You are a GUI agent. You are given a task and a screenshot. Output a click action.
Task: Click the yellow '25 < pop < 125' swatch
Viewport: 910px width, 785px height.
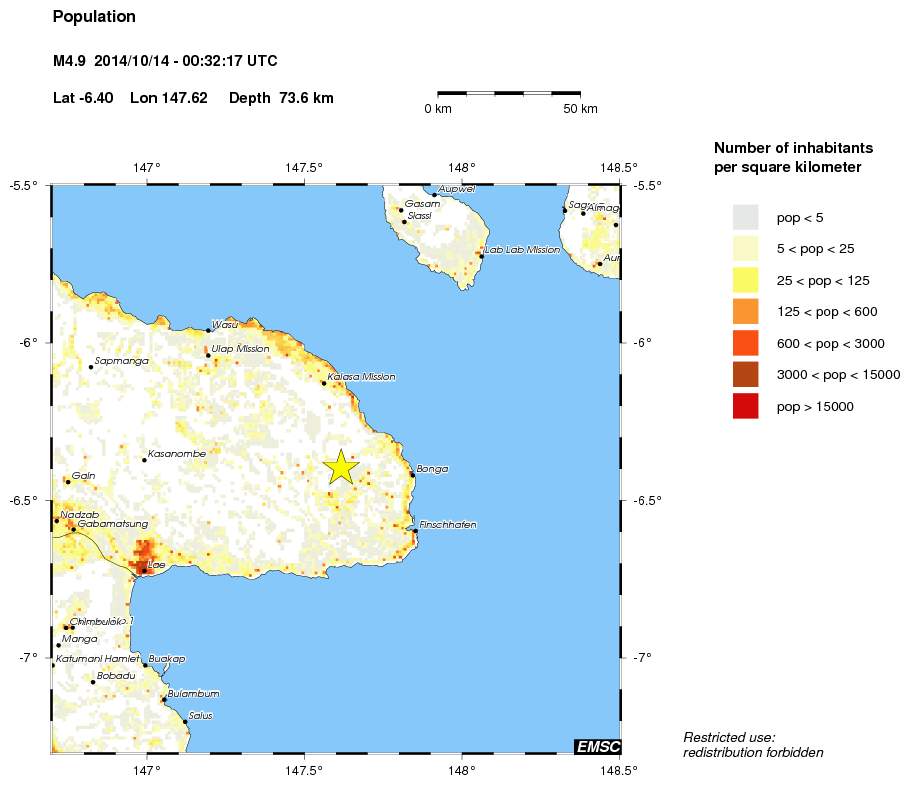pos(745,280)
